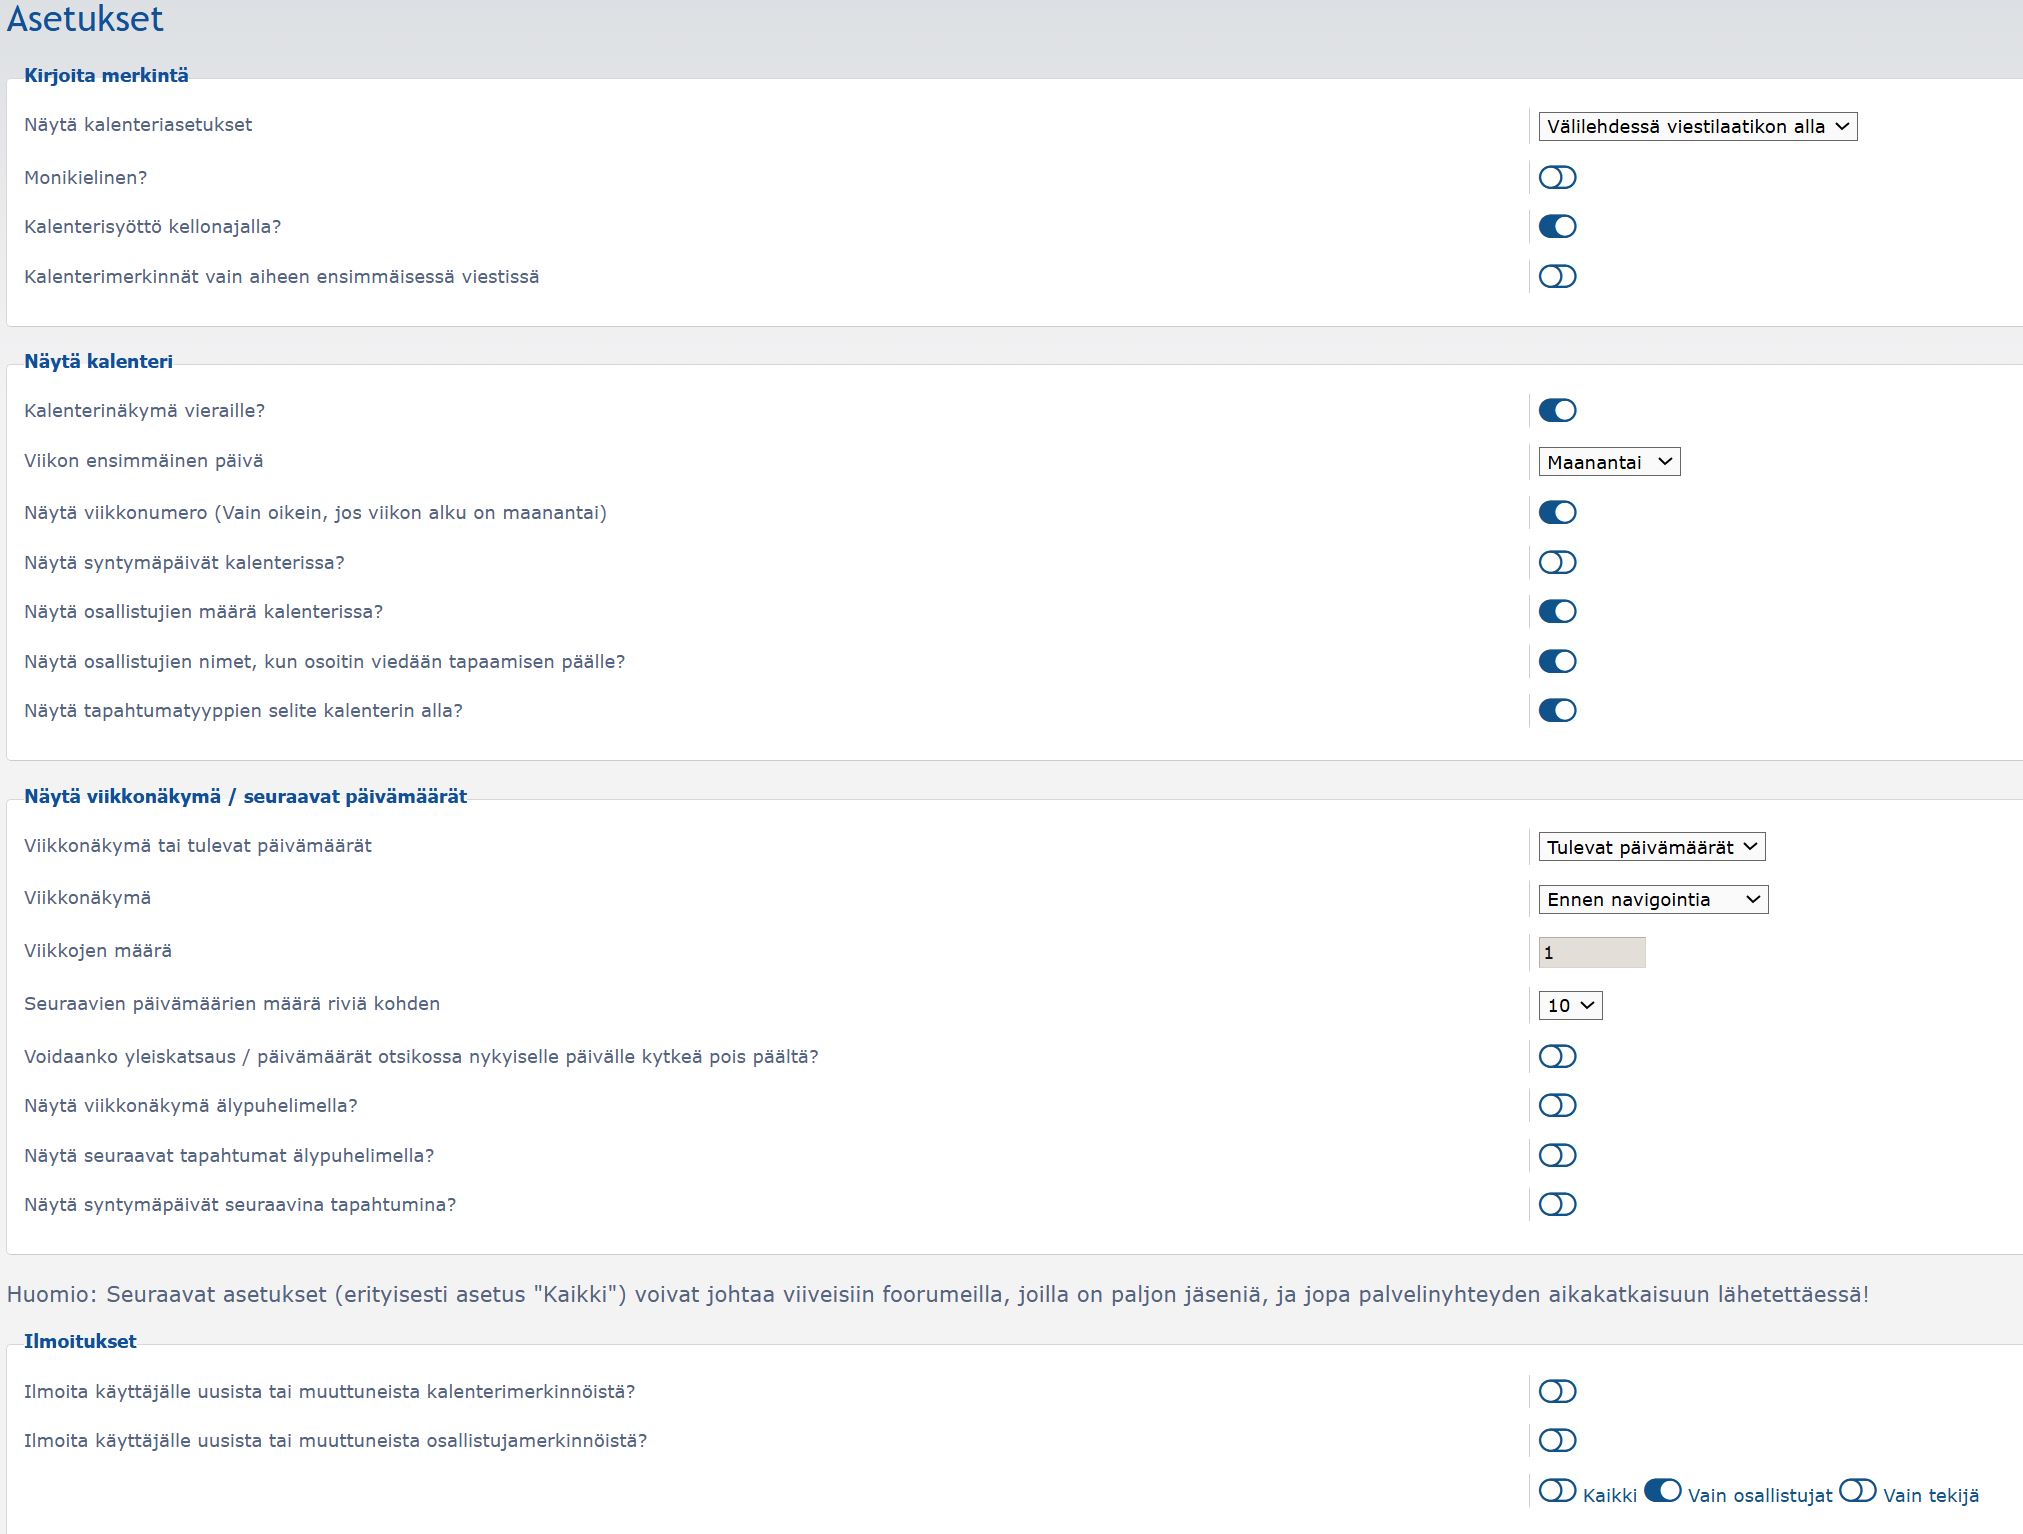Select the Vain tekijä notification option
Image resolution: width=2023 pixels, height=1534 pixels.
pos(1857,1491)
